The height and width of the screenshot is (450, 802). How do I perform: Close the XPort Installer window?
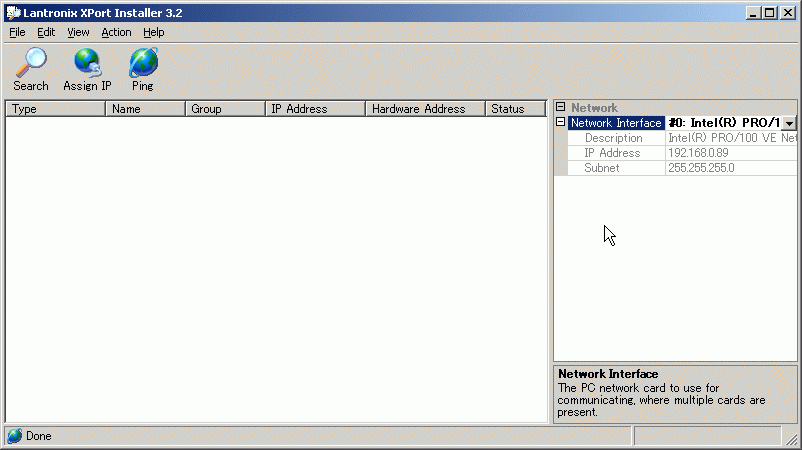click(788, 13)
